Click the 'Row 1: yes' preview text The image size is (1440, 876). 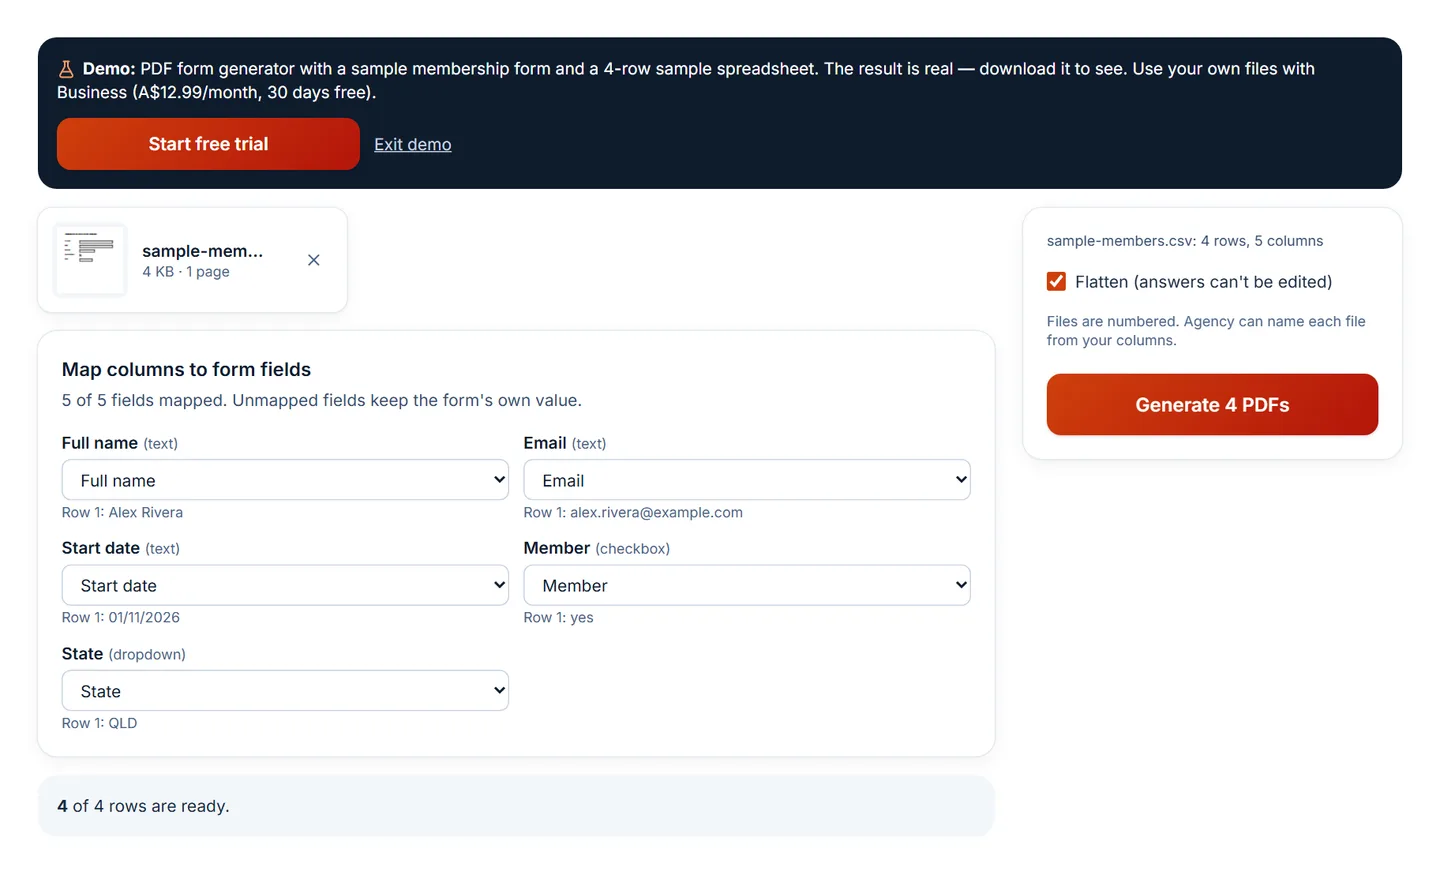click(558, 617)
